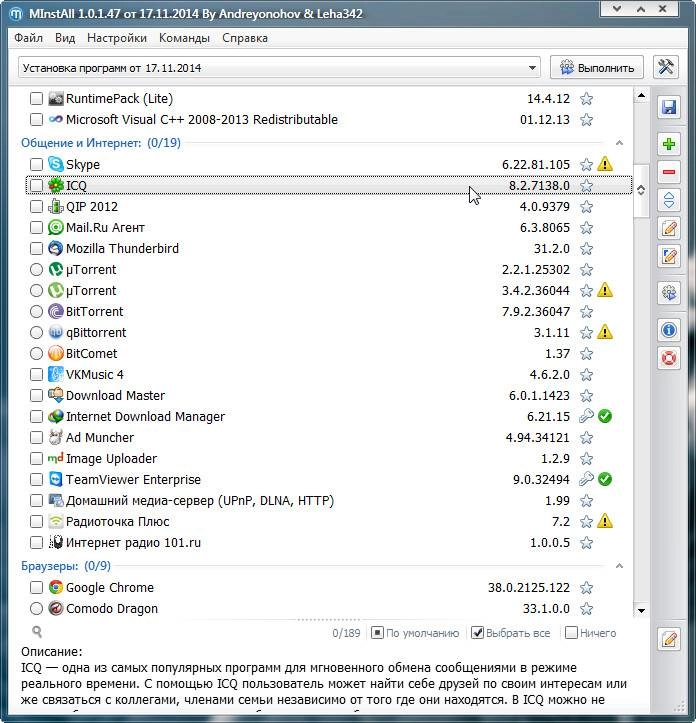
Task: Click the edit description pencil icon at bottom right
Action: [x=669, y=639]
